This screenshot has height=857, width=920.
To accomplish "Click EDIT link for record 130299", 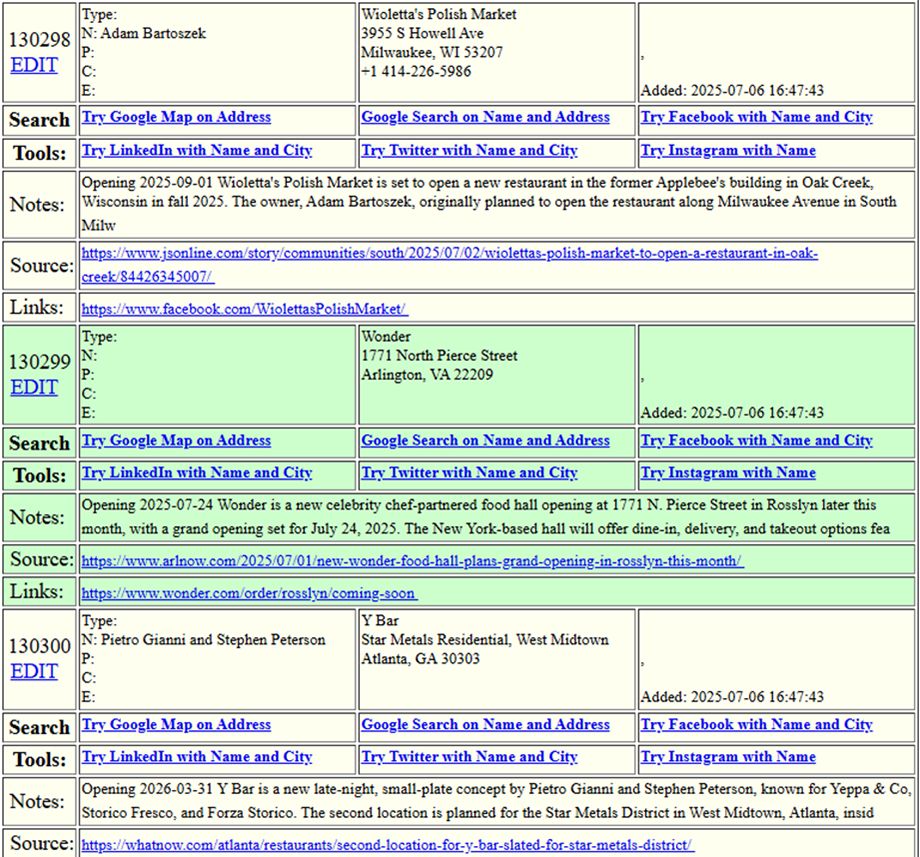I will [34, 388].
